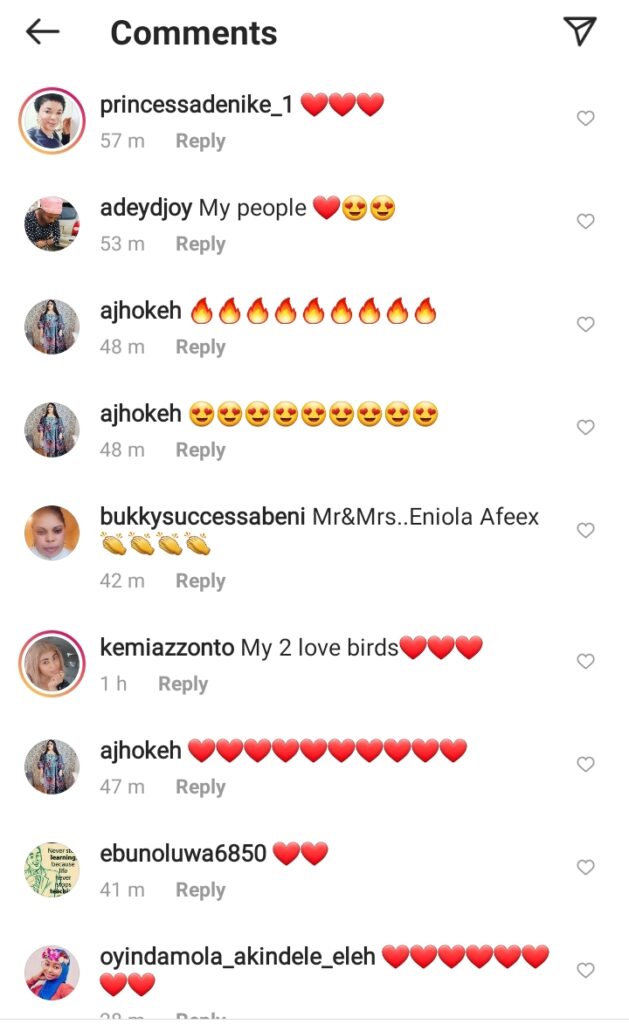The width and height of the screenshot is (629, 1024).
Task: View adeydjoy's profile avatar
Action: pos(52,223)
